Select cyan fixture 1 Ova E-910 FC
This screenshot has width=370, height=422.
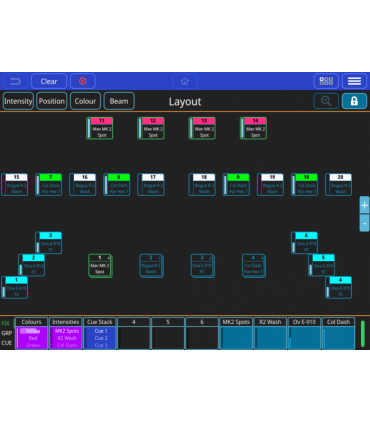point(15,287)
